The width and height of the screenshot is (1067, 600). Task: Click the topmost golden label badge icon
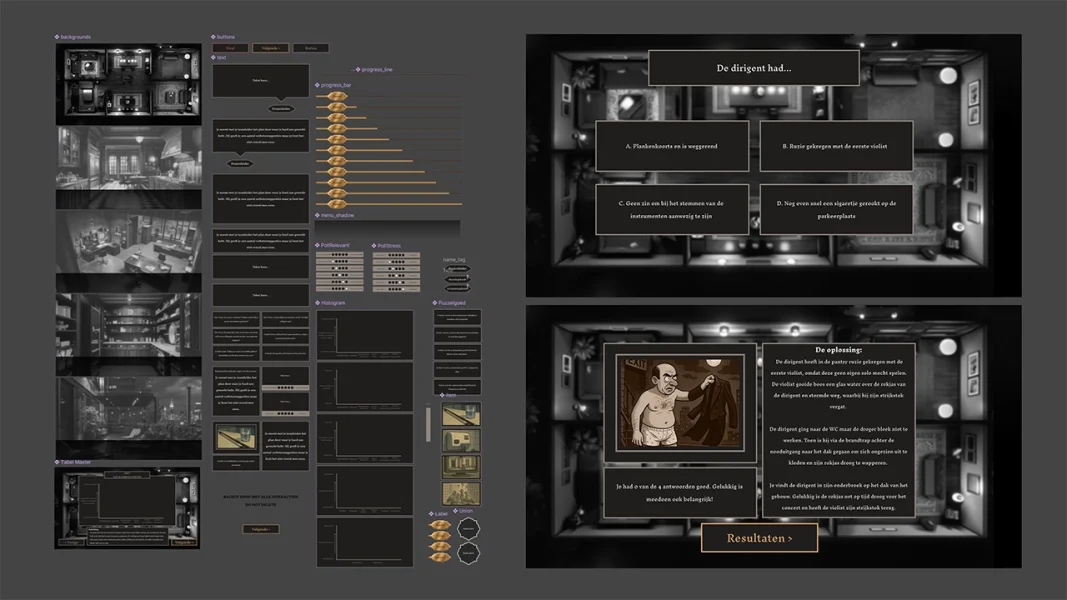[439, 525]
